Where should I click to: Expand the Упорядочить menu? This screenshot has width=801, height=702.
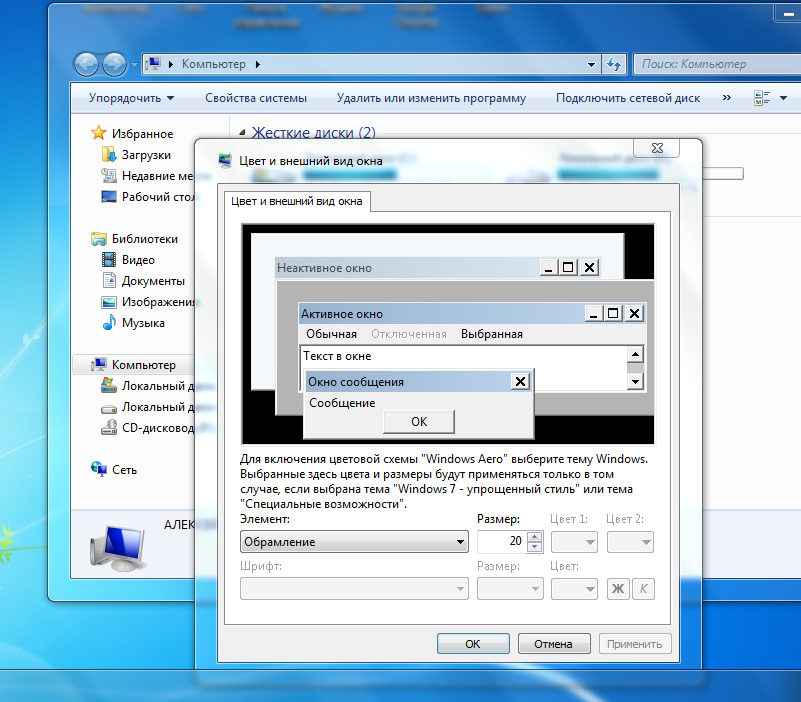pyautogui.click(x=131, y=98)
